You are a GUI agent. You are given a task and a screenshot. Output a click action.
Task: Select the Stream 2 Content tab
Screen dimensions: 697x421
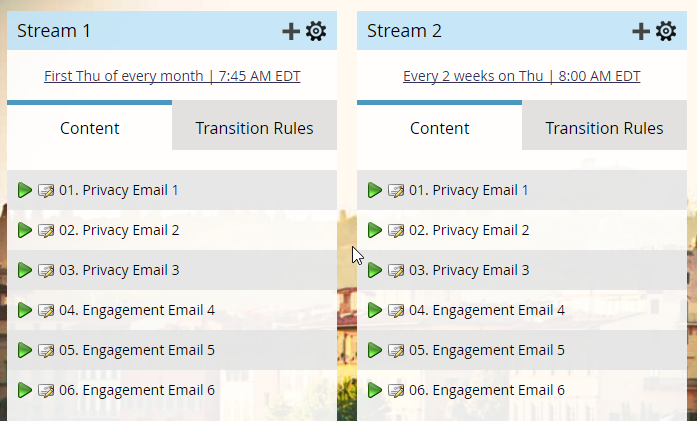[x=439, y=128]
